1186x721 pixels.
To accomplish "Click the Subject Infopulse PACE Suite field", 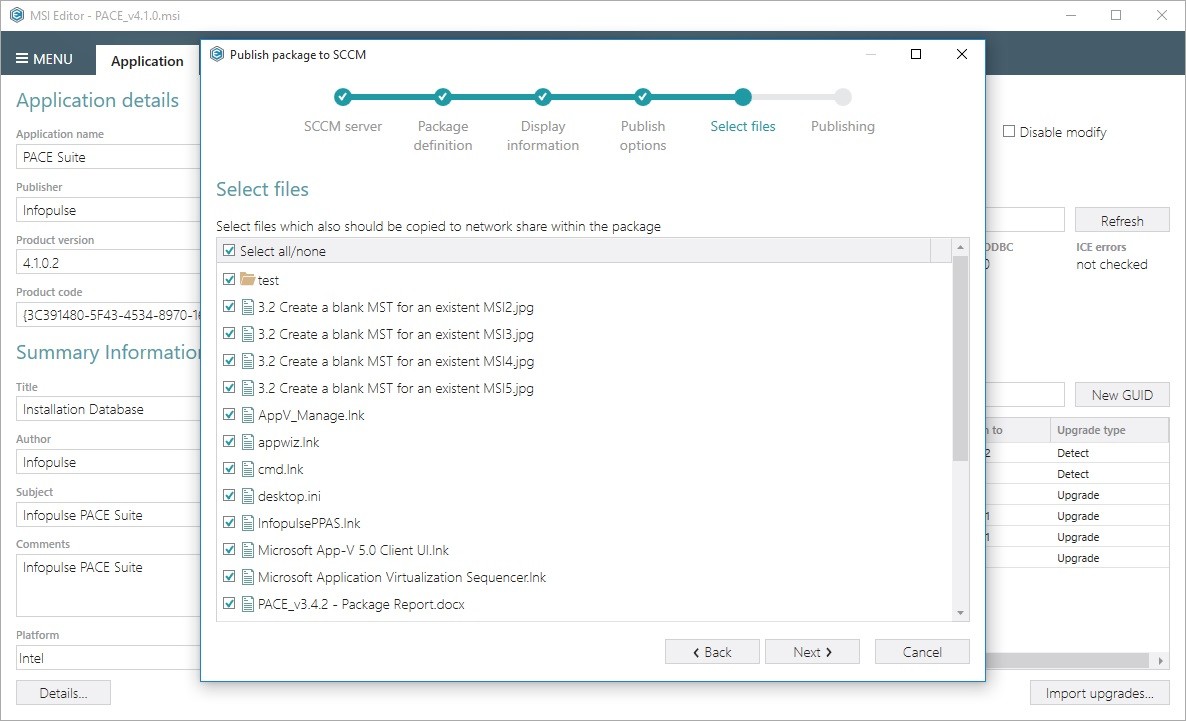I will (108, 514).
